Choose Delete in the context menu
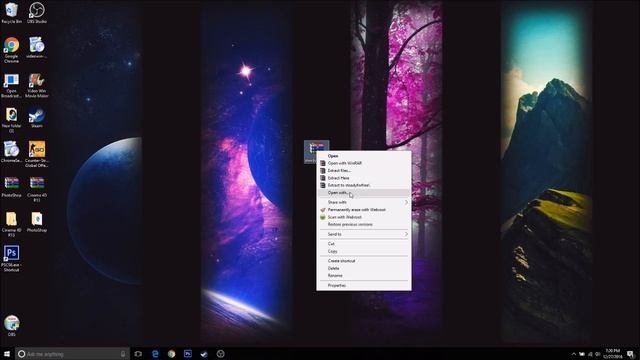The height and width of the screenshot is (360, 640). pyautogui.click(x=364, y=269)
